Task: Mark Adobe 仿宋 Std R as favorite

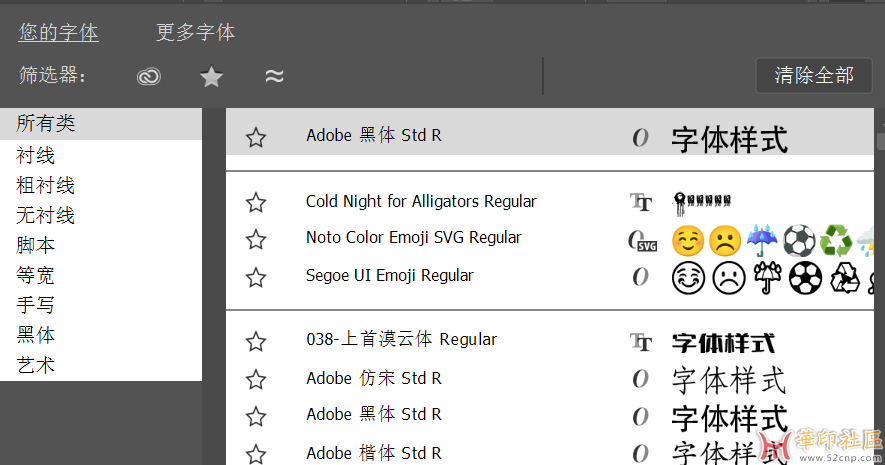Action: [256, 379]
